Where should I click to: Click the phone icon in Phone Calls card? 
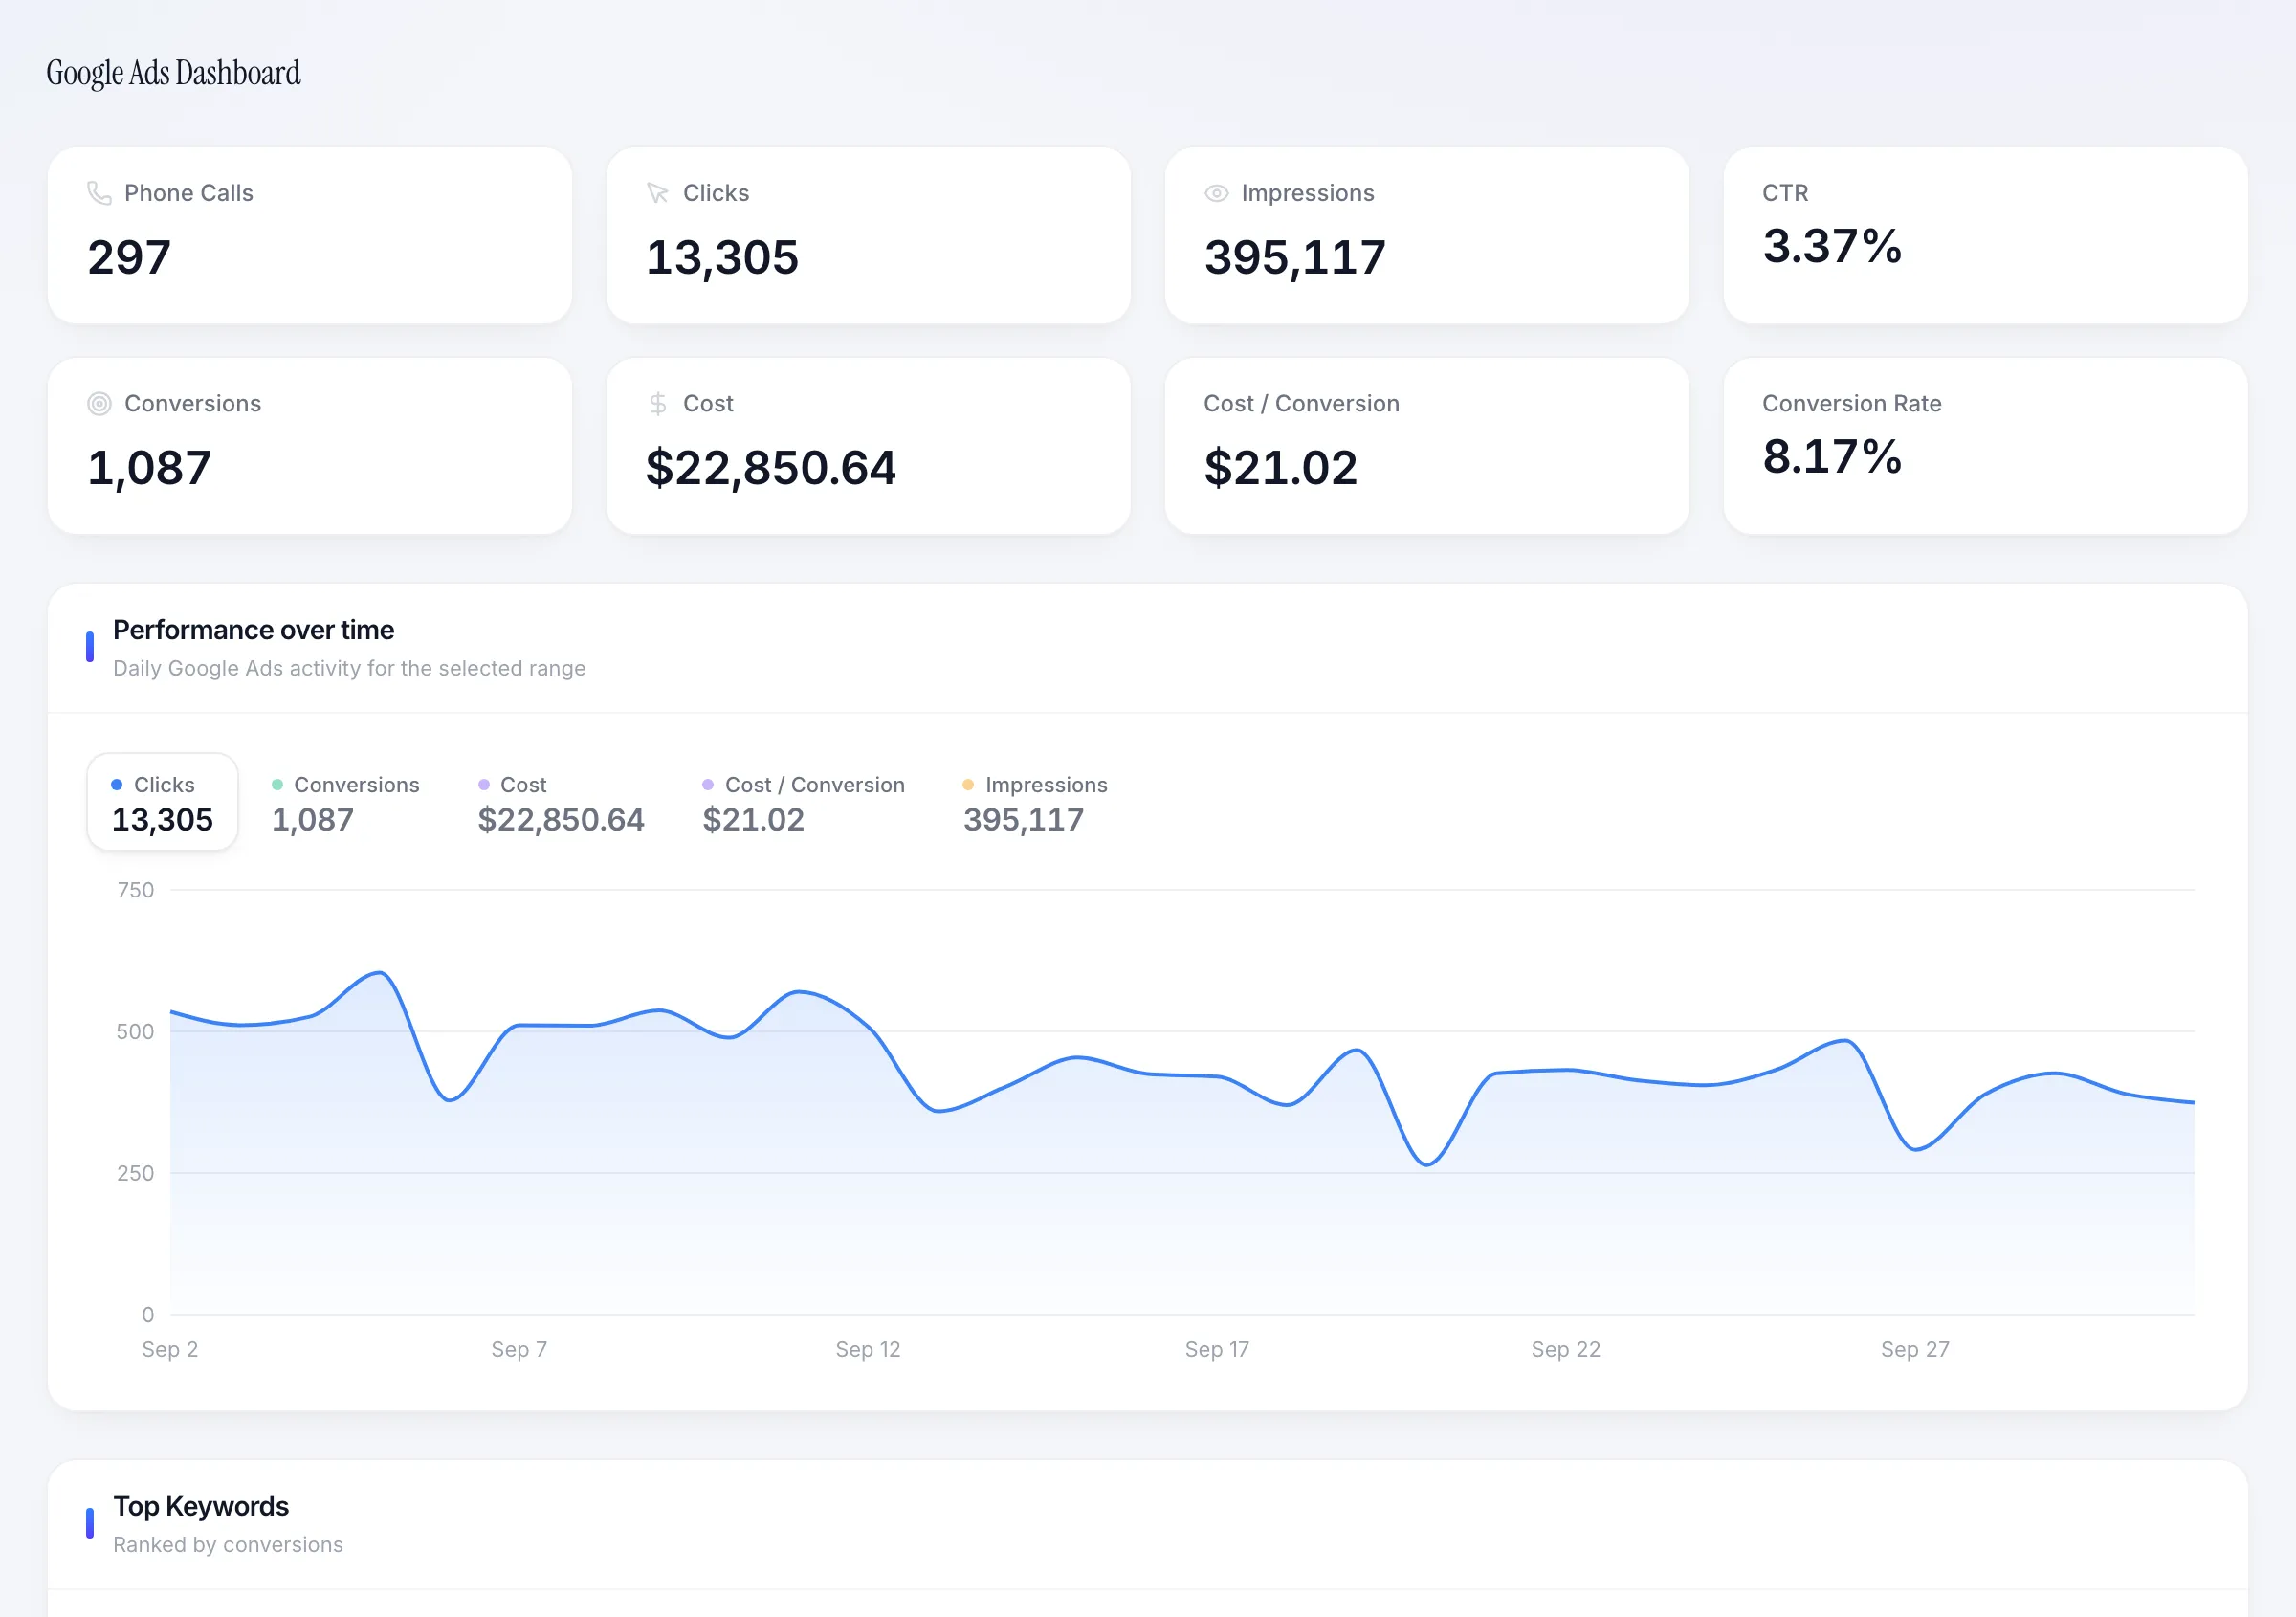click(99, 193)
